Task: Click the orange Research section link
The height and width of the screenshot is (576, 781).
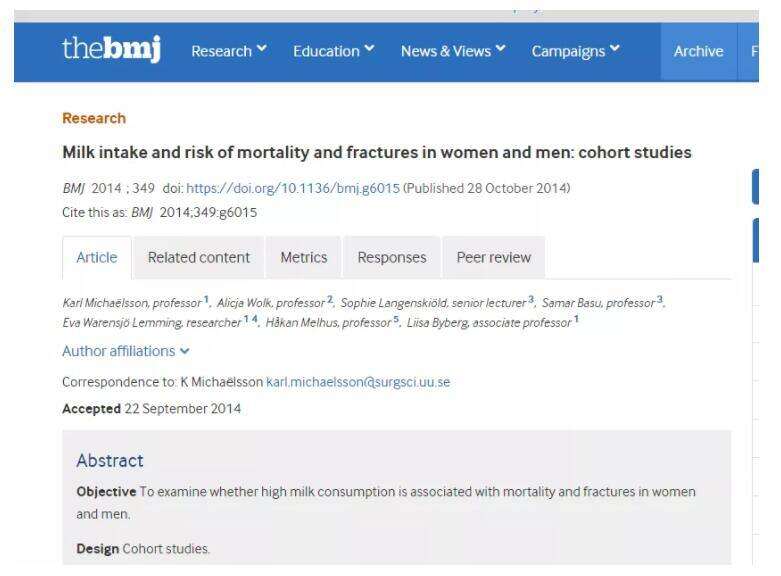Action: [x=94, y=118]
